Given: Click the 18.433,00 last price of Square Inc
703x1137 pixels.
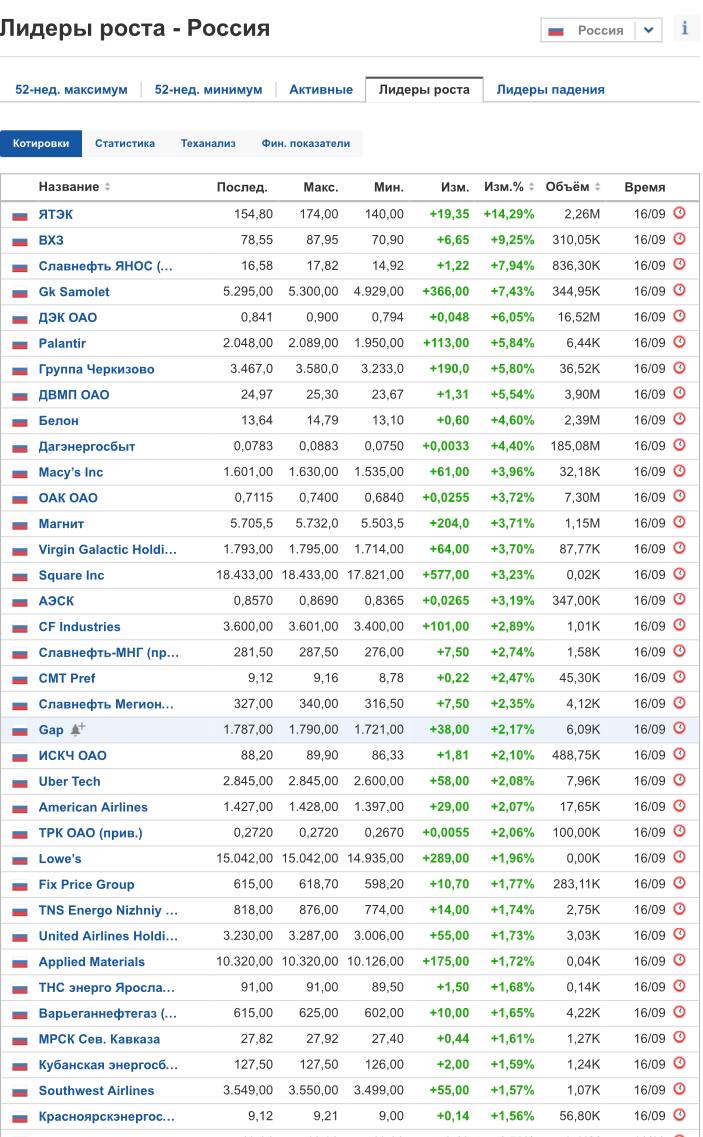Looking at the screenshot, I should tap(244, 575).
